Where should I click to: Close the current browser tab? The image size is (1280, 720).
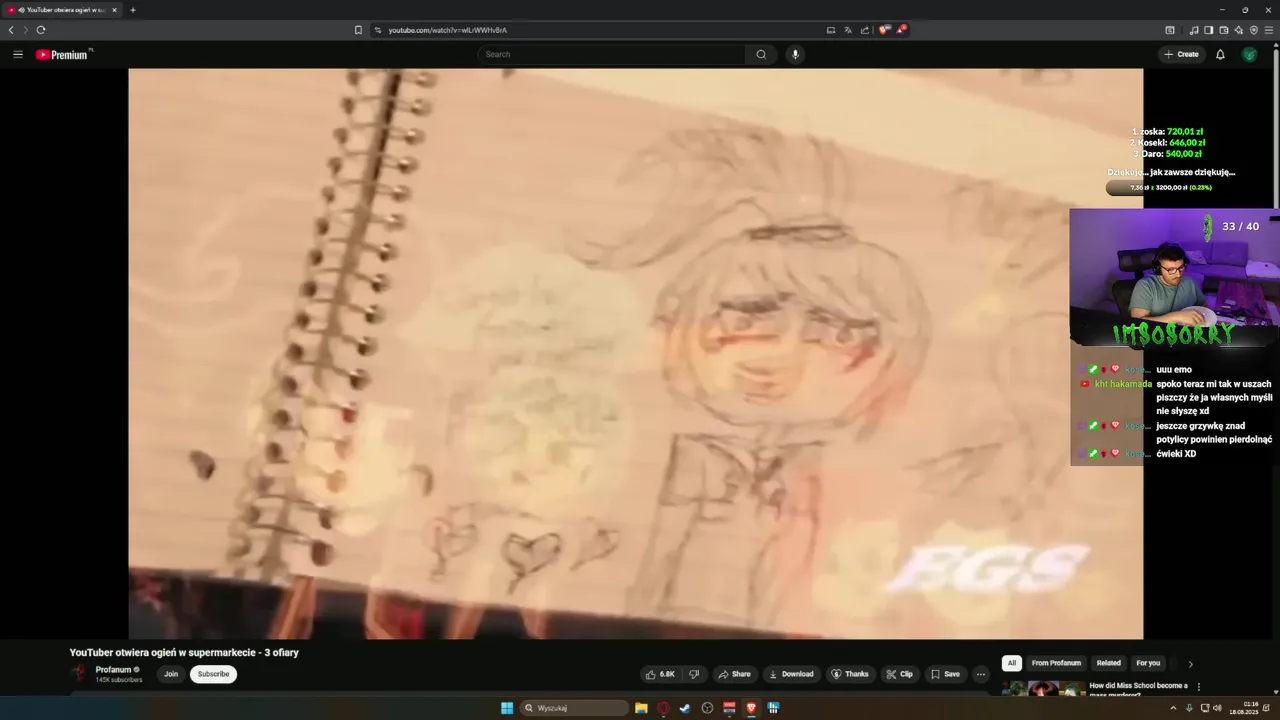point(114,10)
